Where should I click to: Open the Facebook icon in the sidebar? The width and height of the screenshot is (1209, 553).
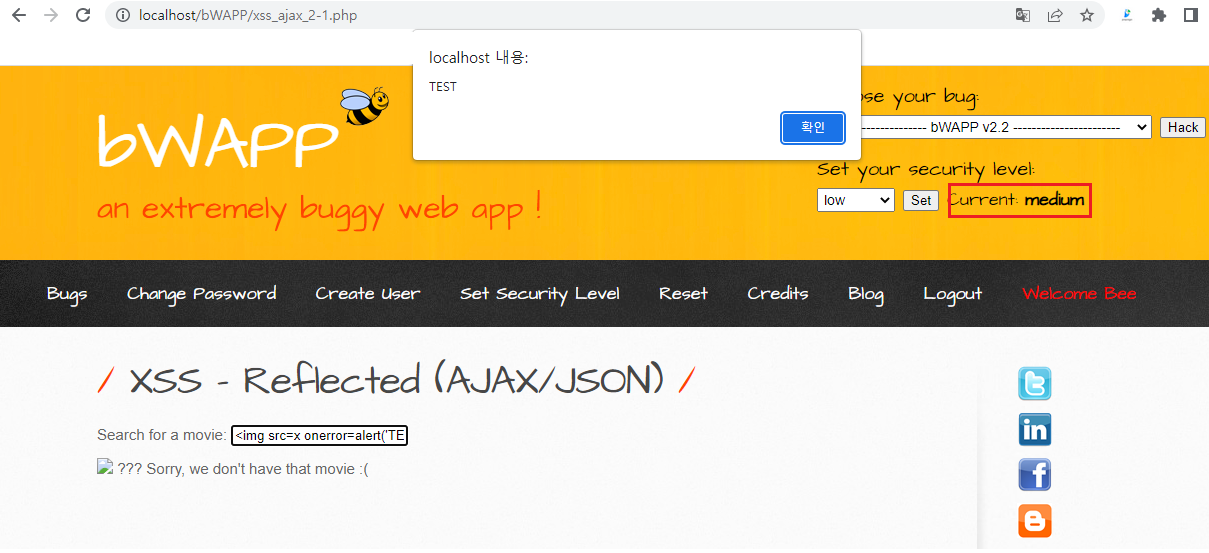click(x=1035, y=475)
